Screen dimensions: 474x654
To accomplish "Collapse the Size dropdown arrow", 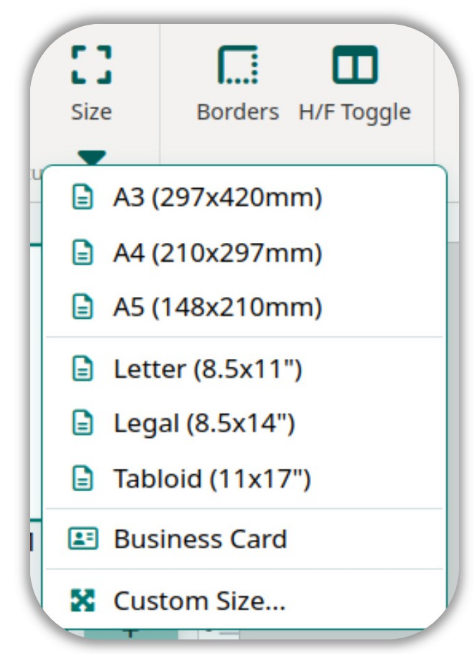I will coord(92,157).
